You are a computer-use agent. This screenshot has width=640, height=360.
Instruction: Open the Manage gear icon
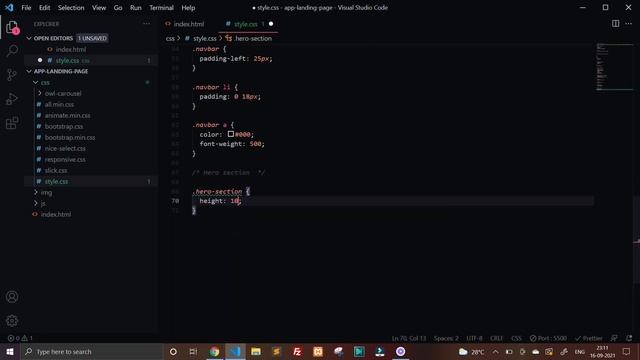point(12,321)
